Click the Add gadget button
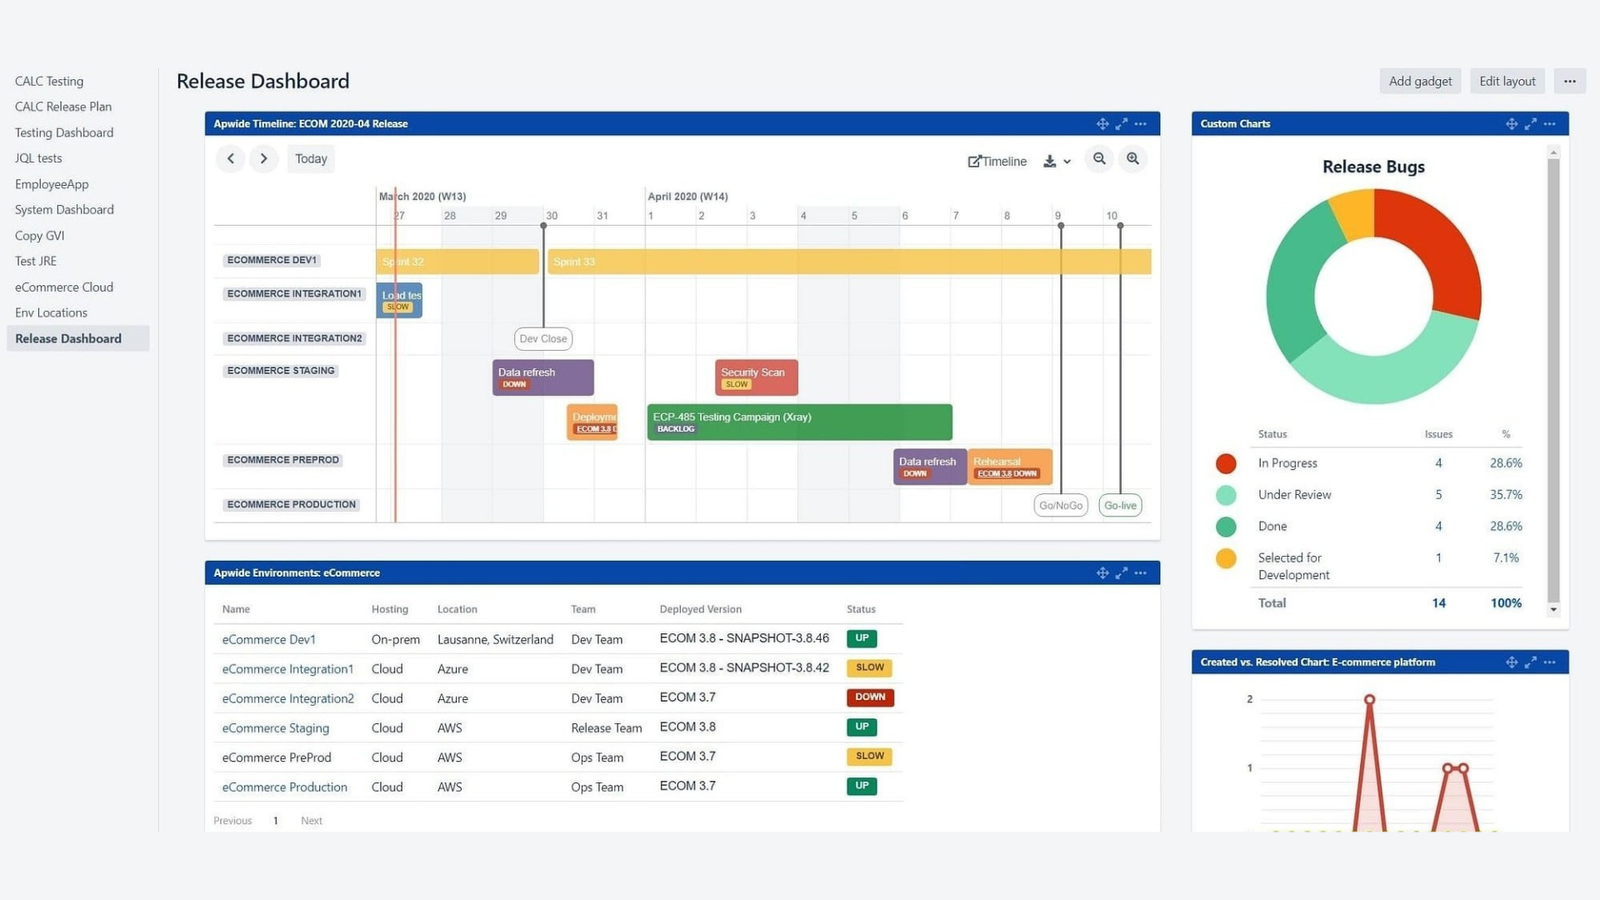The height and width of the screenshot is (900, 1600). pyautogui.click(x=1419, y=81)
